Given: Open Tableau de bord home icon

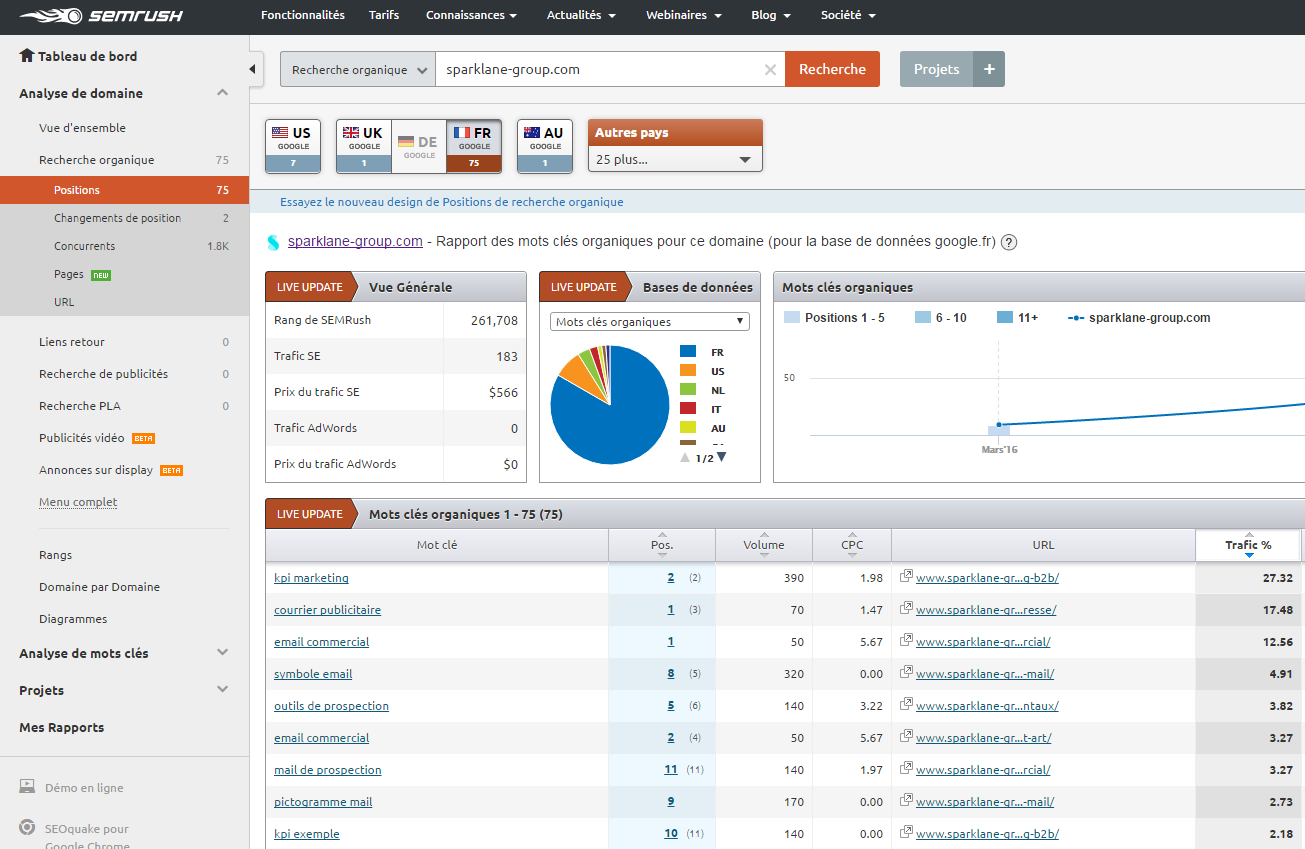Looking at the screenshot, I should point(27,56).
